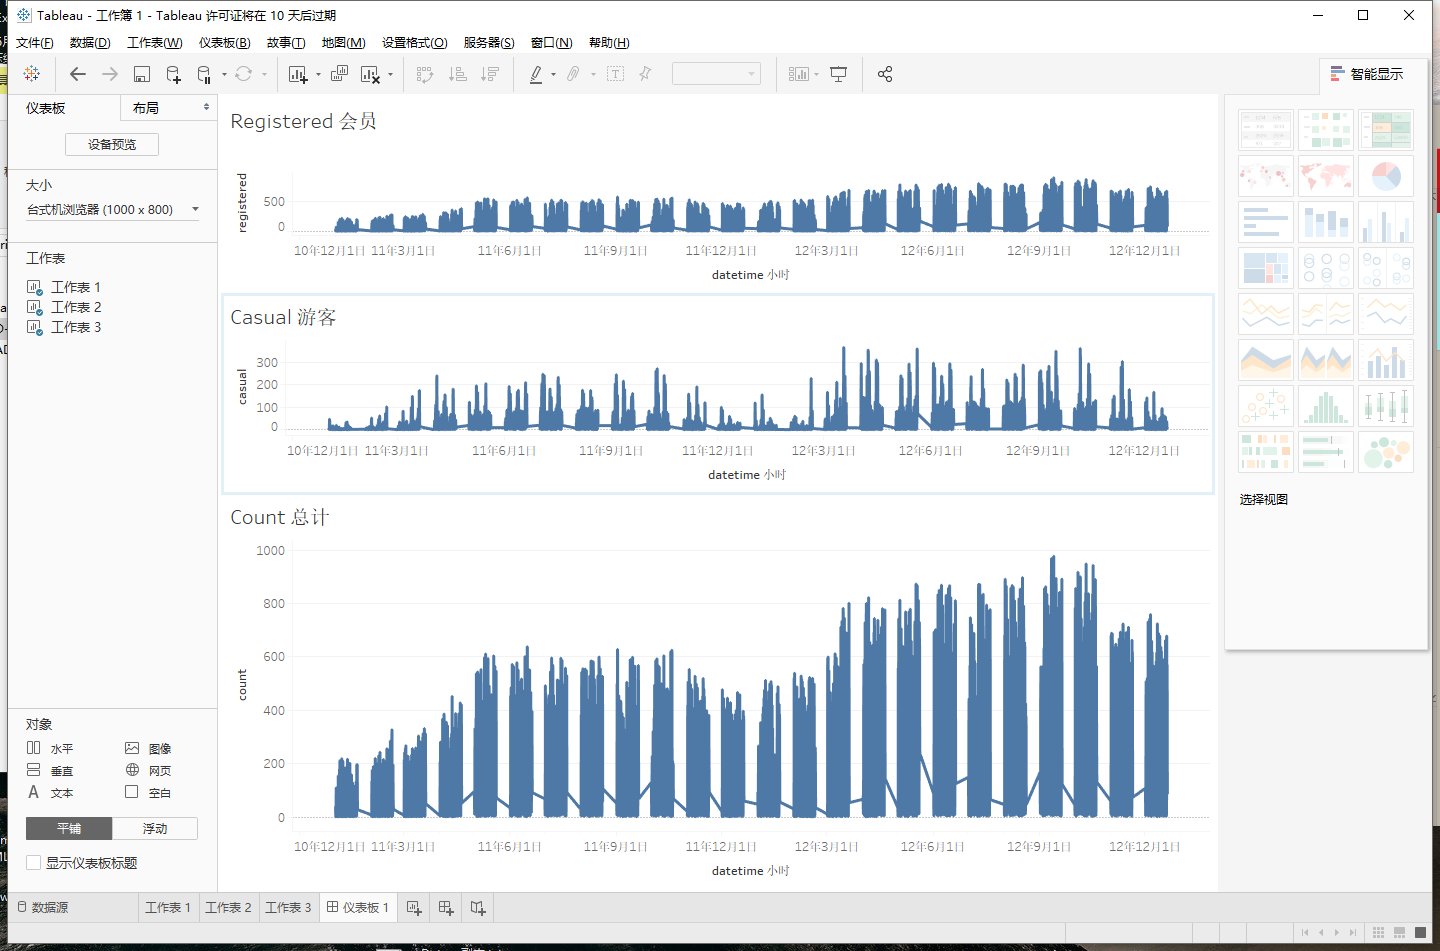Image resolution: width=1440 pixels, height=951 pixels.
Task: Expand the show/hide cards dropdown arrow
Action: (x=817, y=74)
